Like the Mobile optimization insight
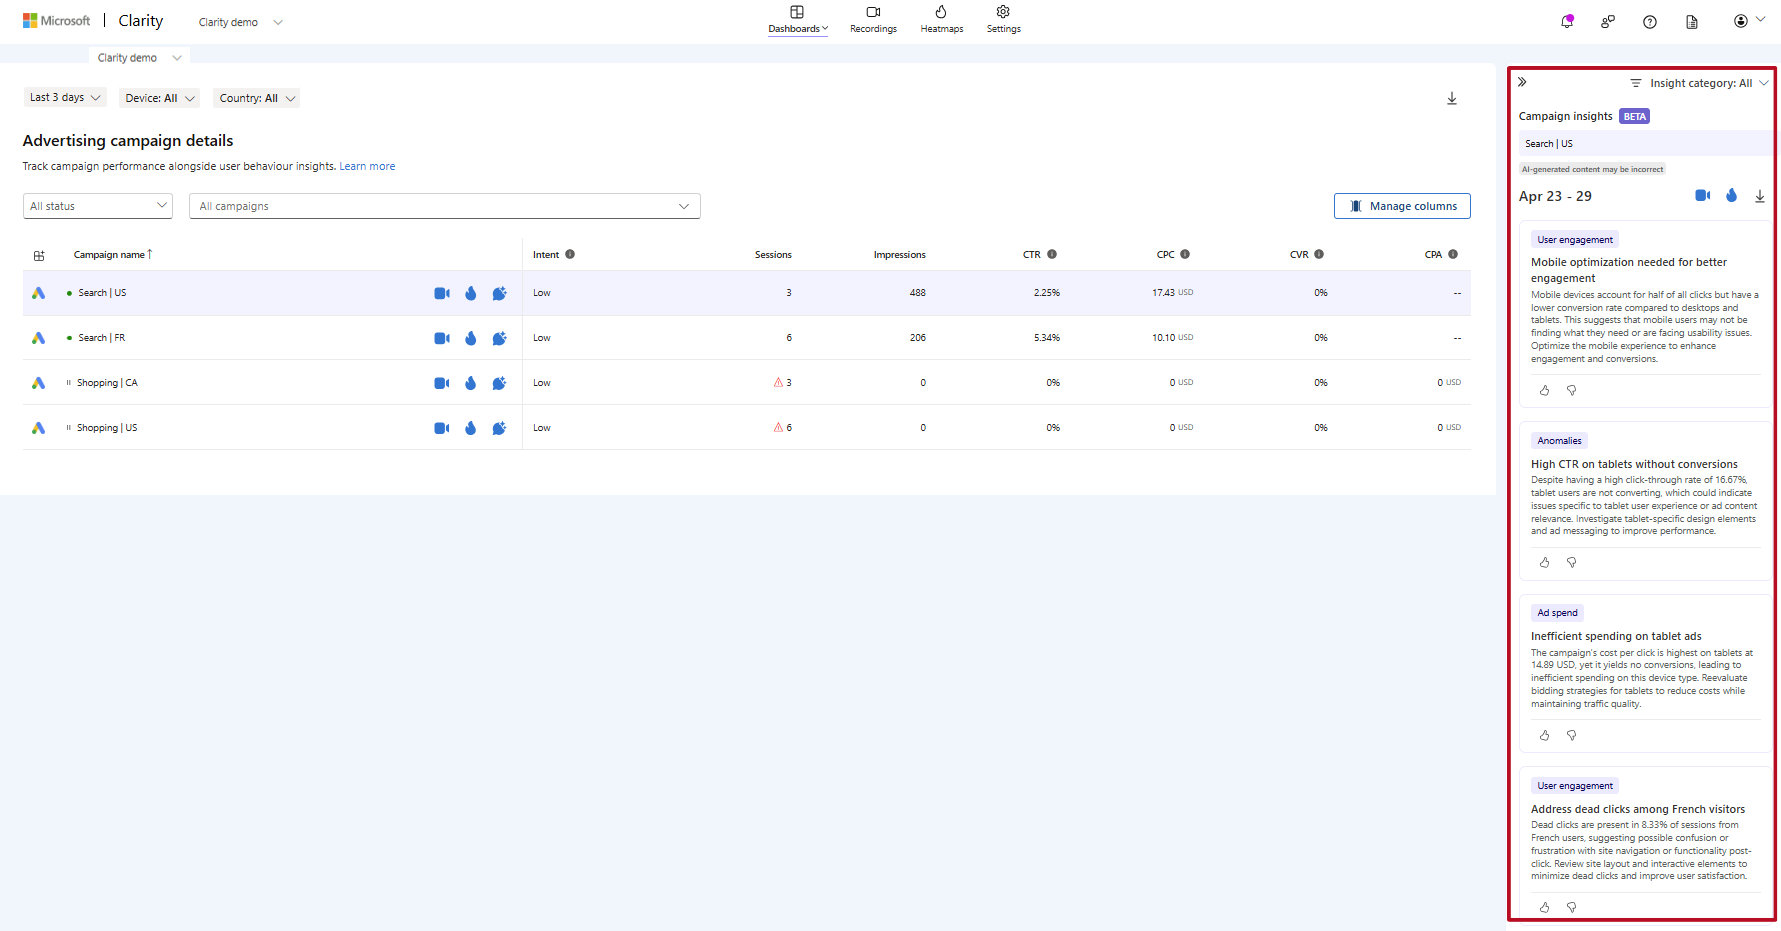This screenshot has height=931, width=1781. point(1544,390)
